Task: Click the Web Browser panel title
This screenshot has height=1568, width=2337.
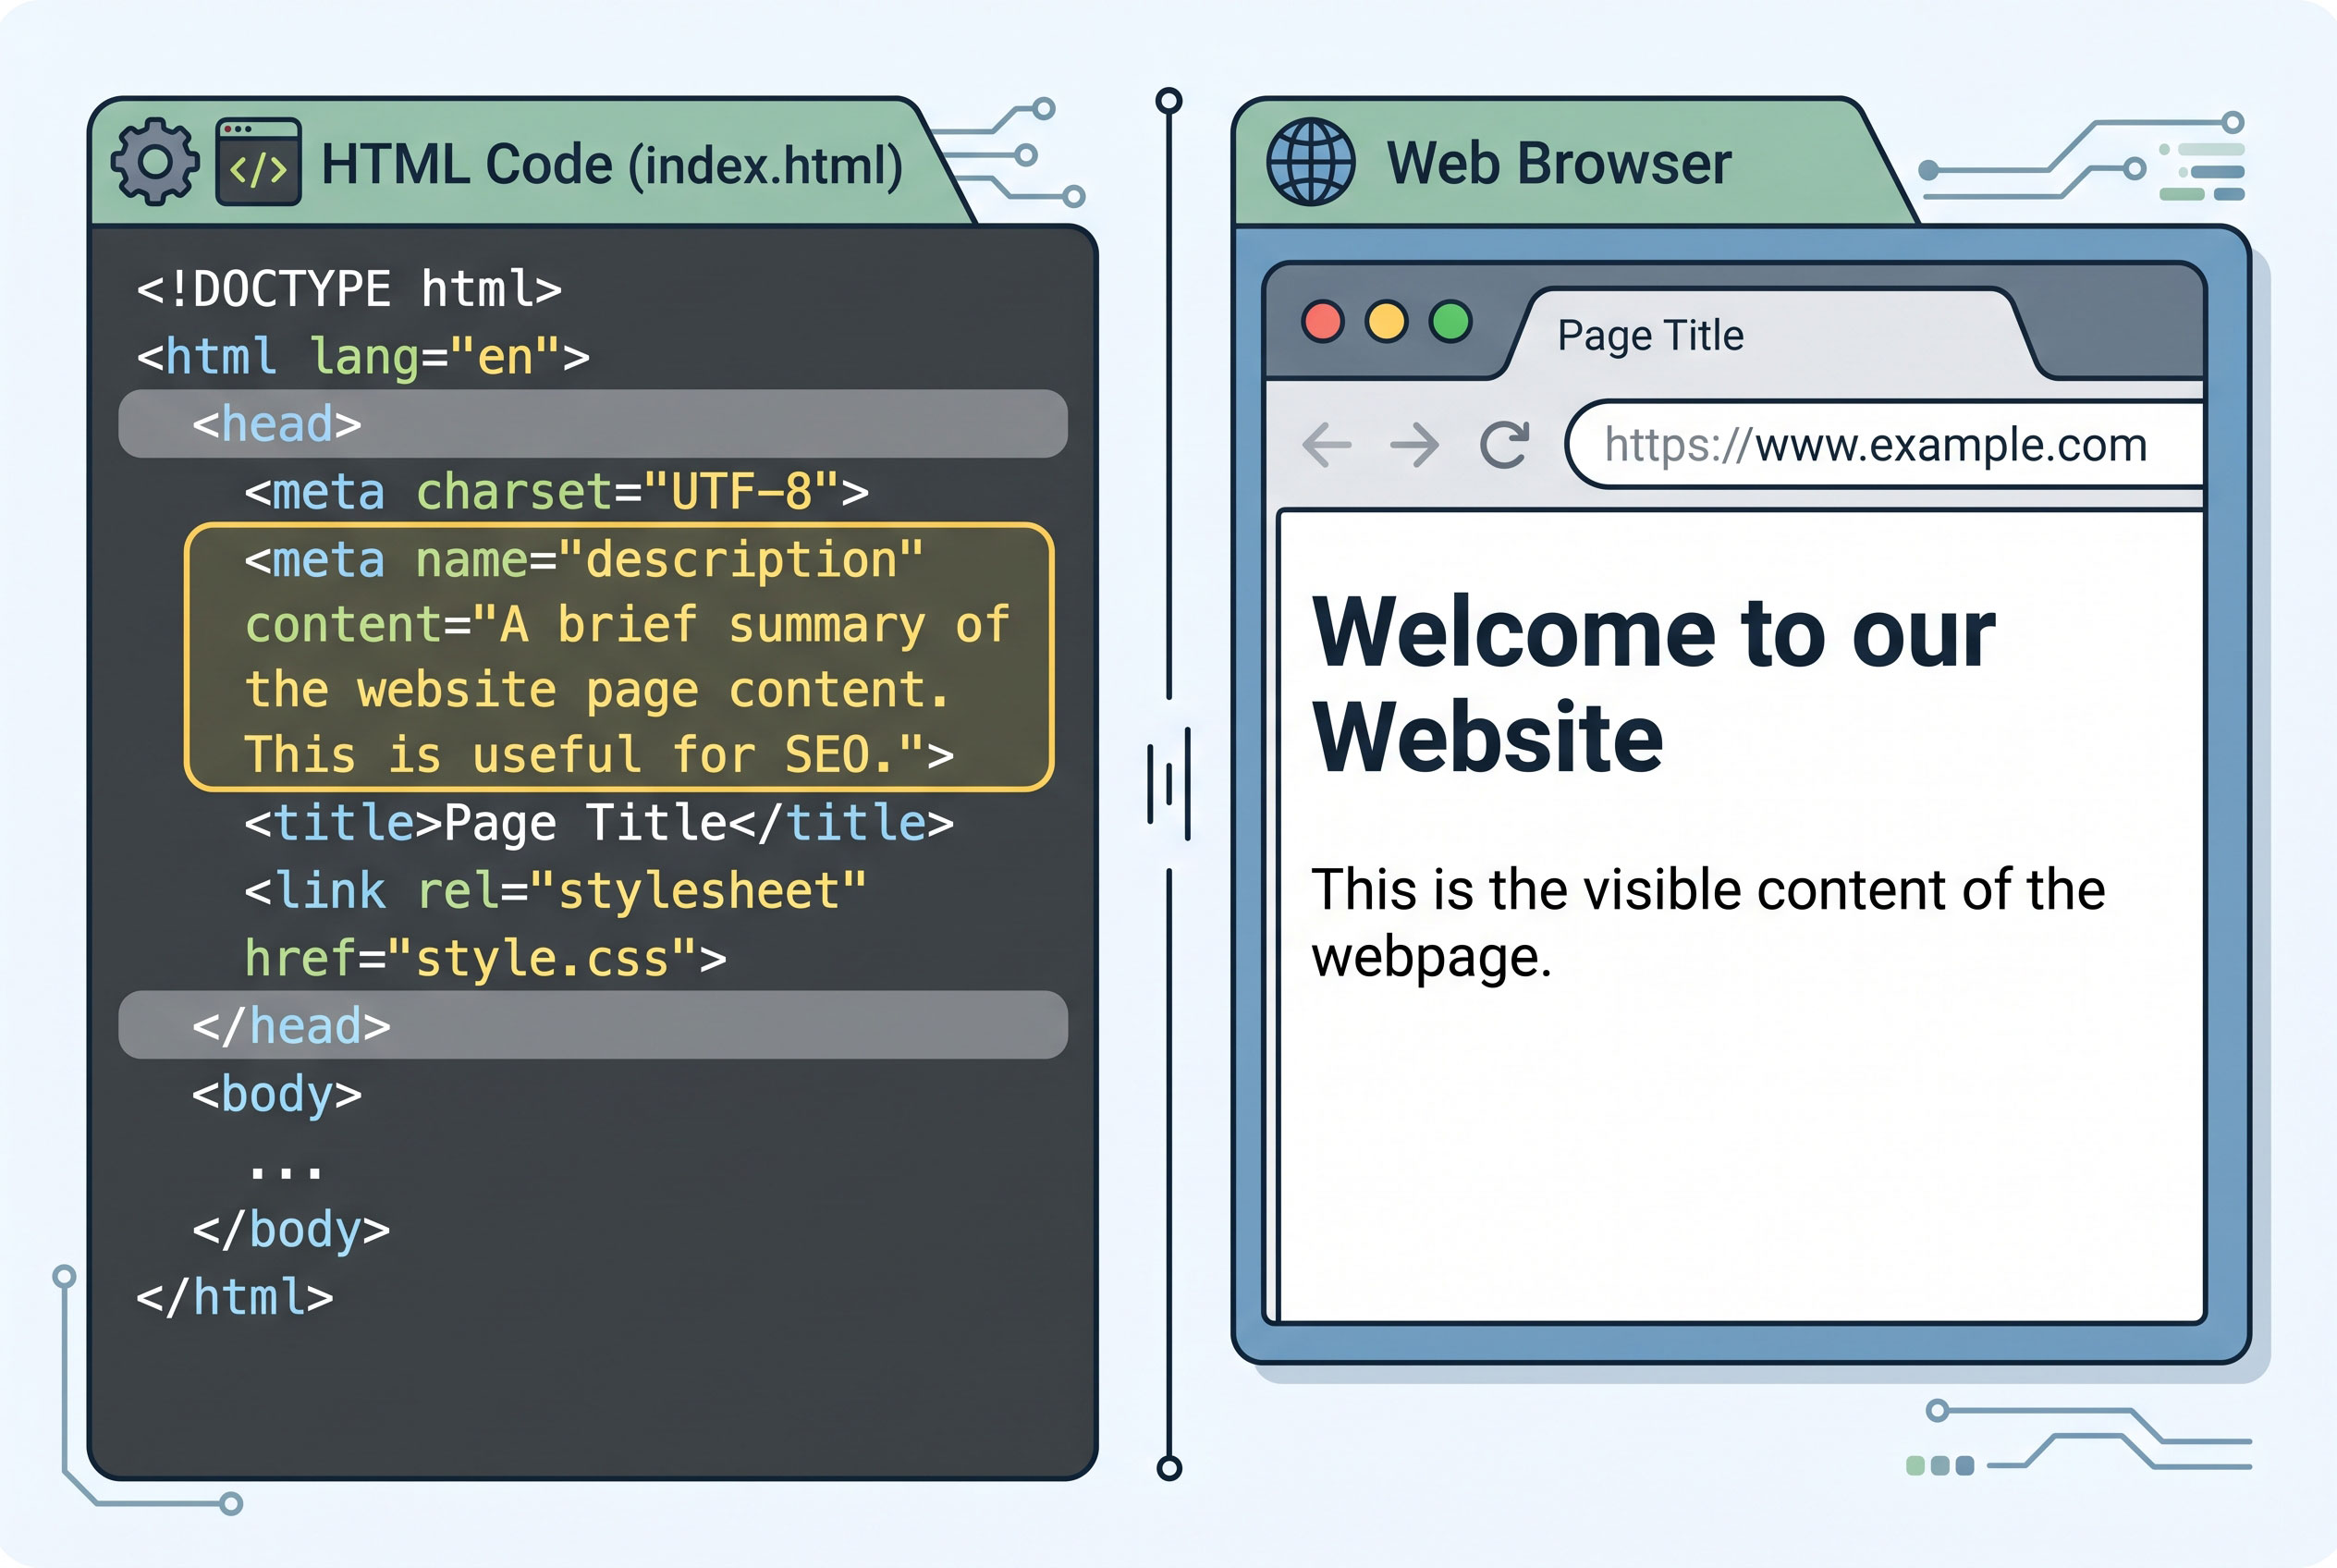Action: coord(1559,163)
